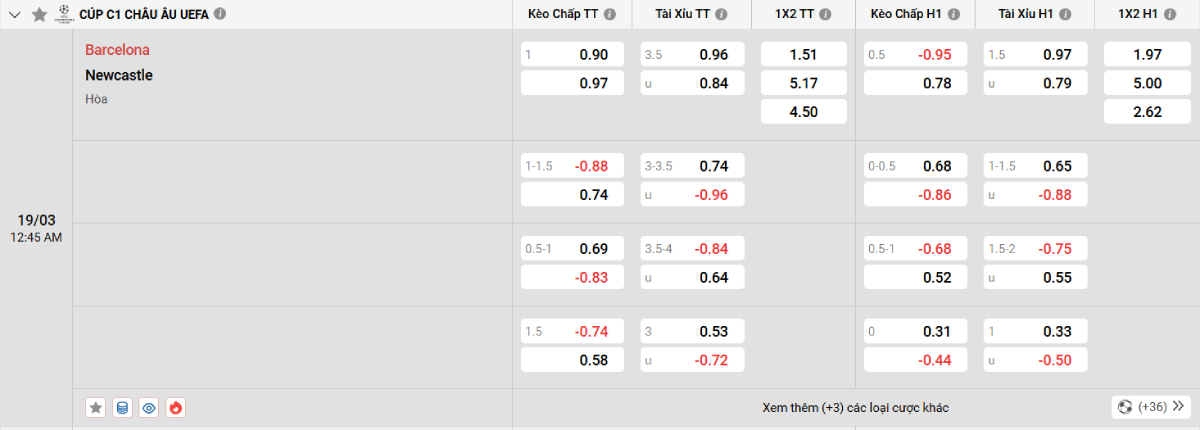Pick Newcastle full-time handicap odds 0.97

point(573,83)
